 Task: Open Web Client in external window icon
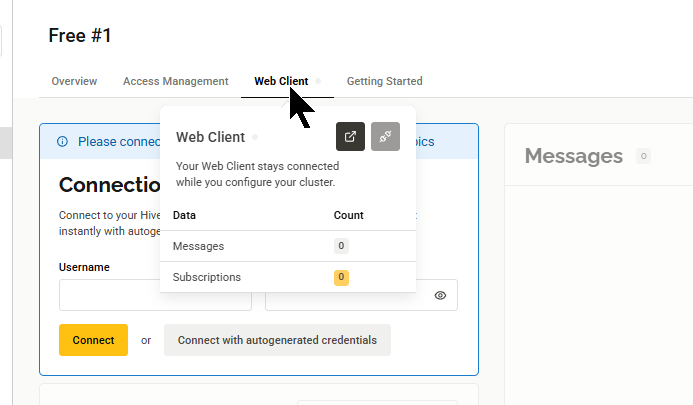[350, 137]
